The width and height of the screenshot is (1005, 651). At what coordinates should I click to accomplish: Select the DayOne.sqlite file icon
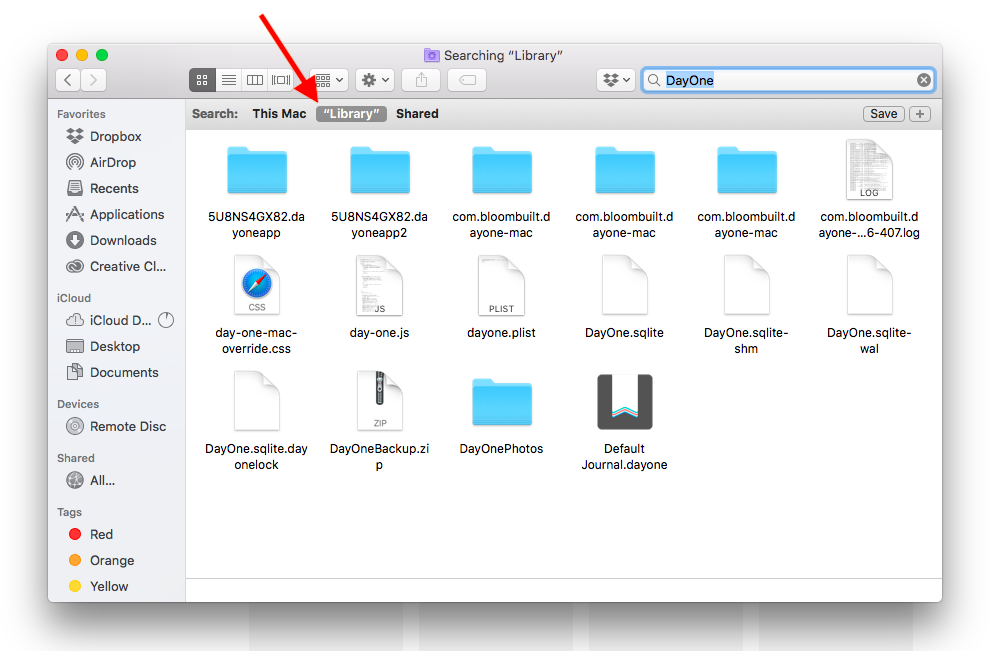[x=624, y=285]
